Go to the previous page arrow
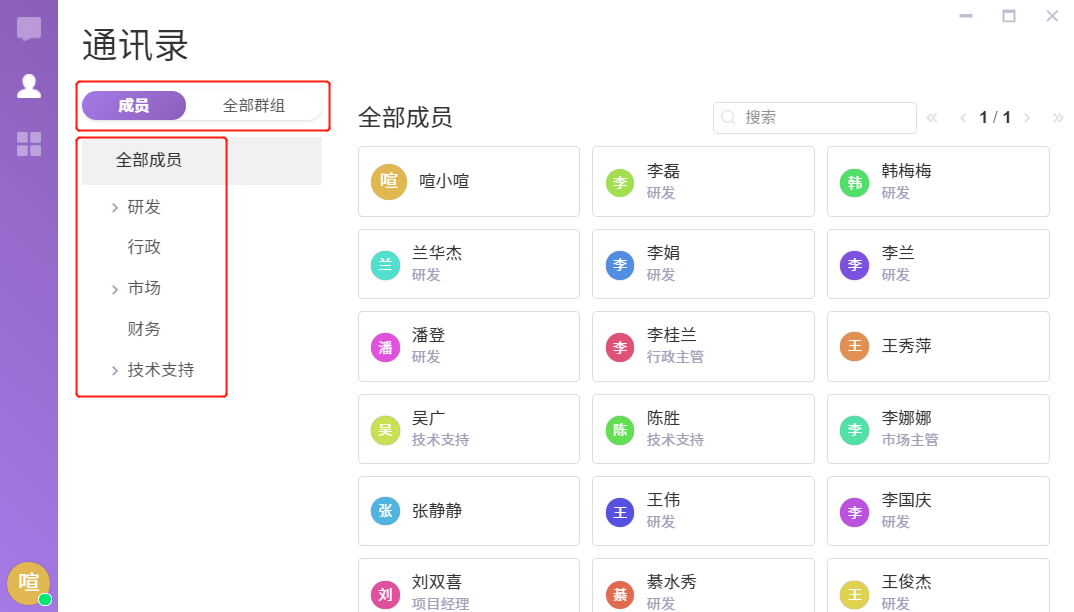The image size is (1074, 612). 963,118
